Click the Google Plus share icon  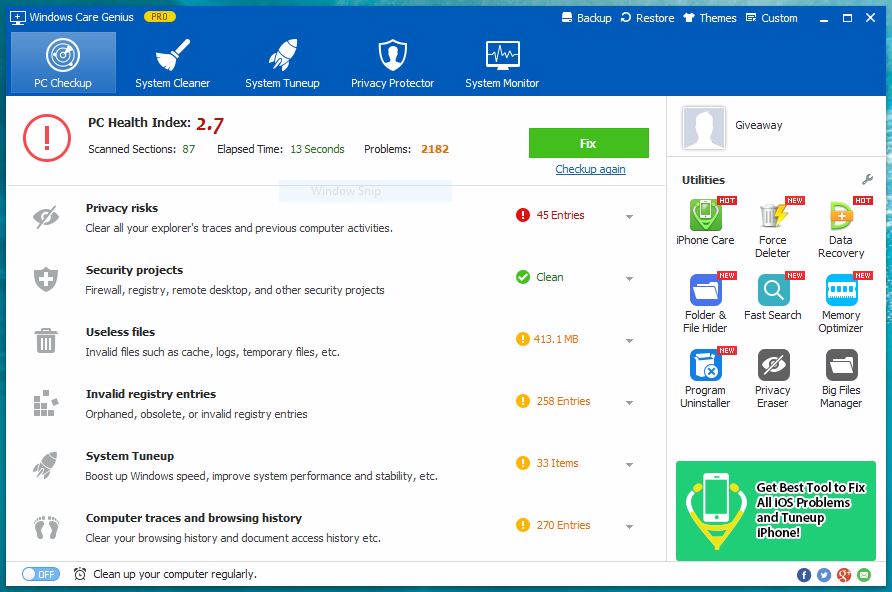pos(844,575)
